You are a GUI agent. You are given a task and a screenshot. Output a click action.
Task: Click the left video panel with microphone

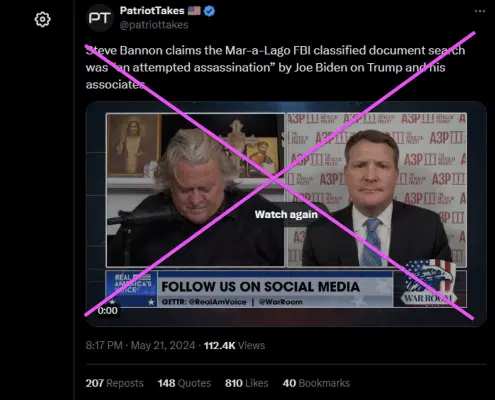(x=195, y=190)
